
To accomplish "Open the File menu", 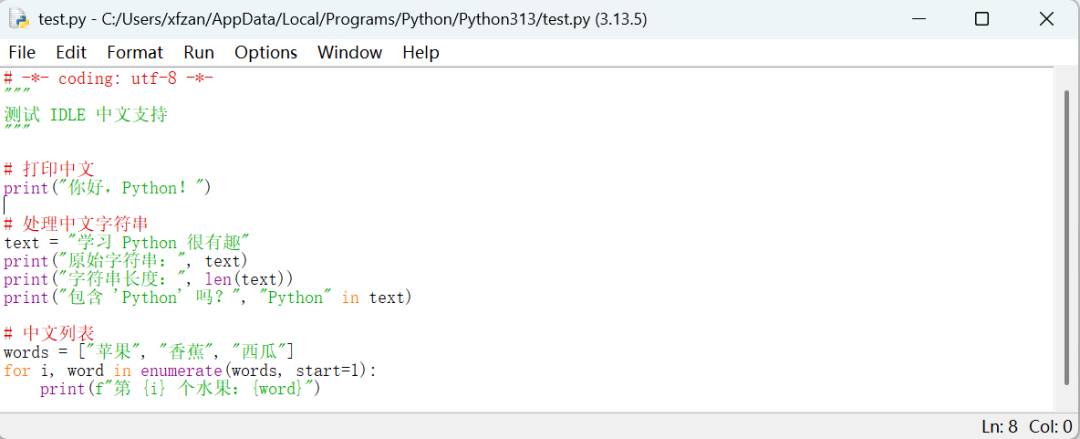I will (22, 52).
